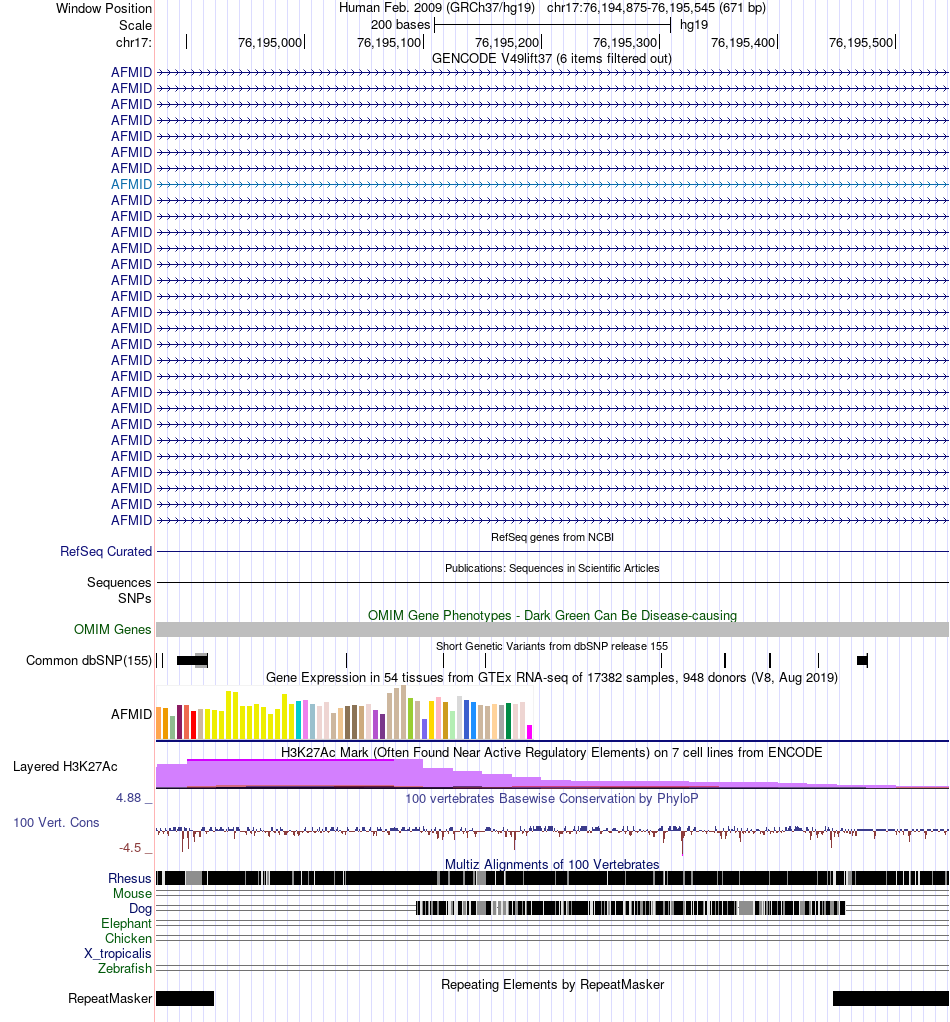Click the Rhesus alignment block row

(x=552, y=878)
